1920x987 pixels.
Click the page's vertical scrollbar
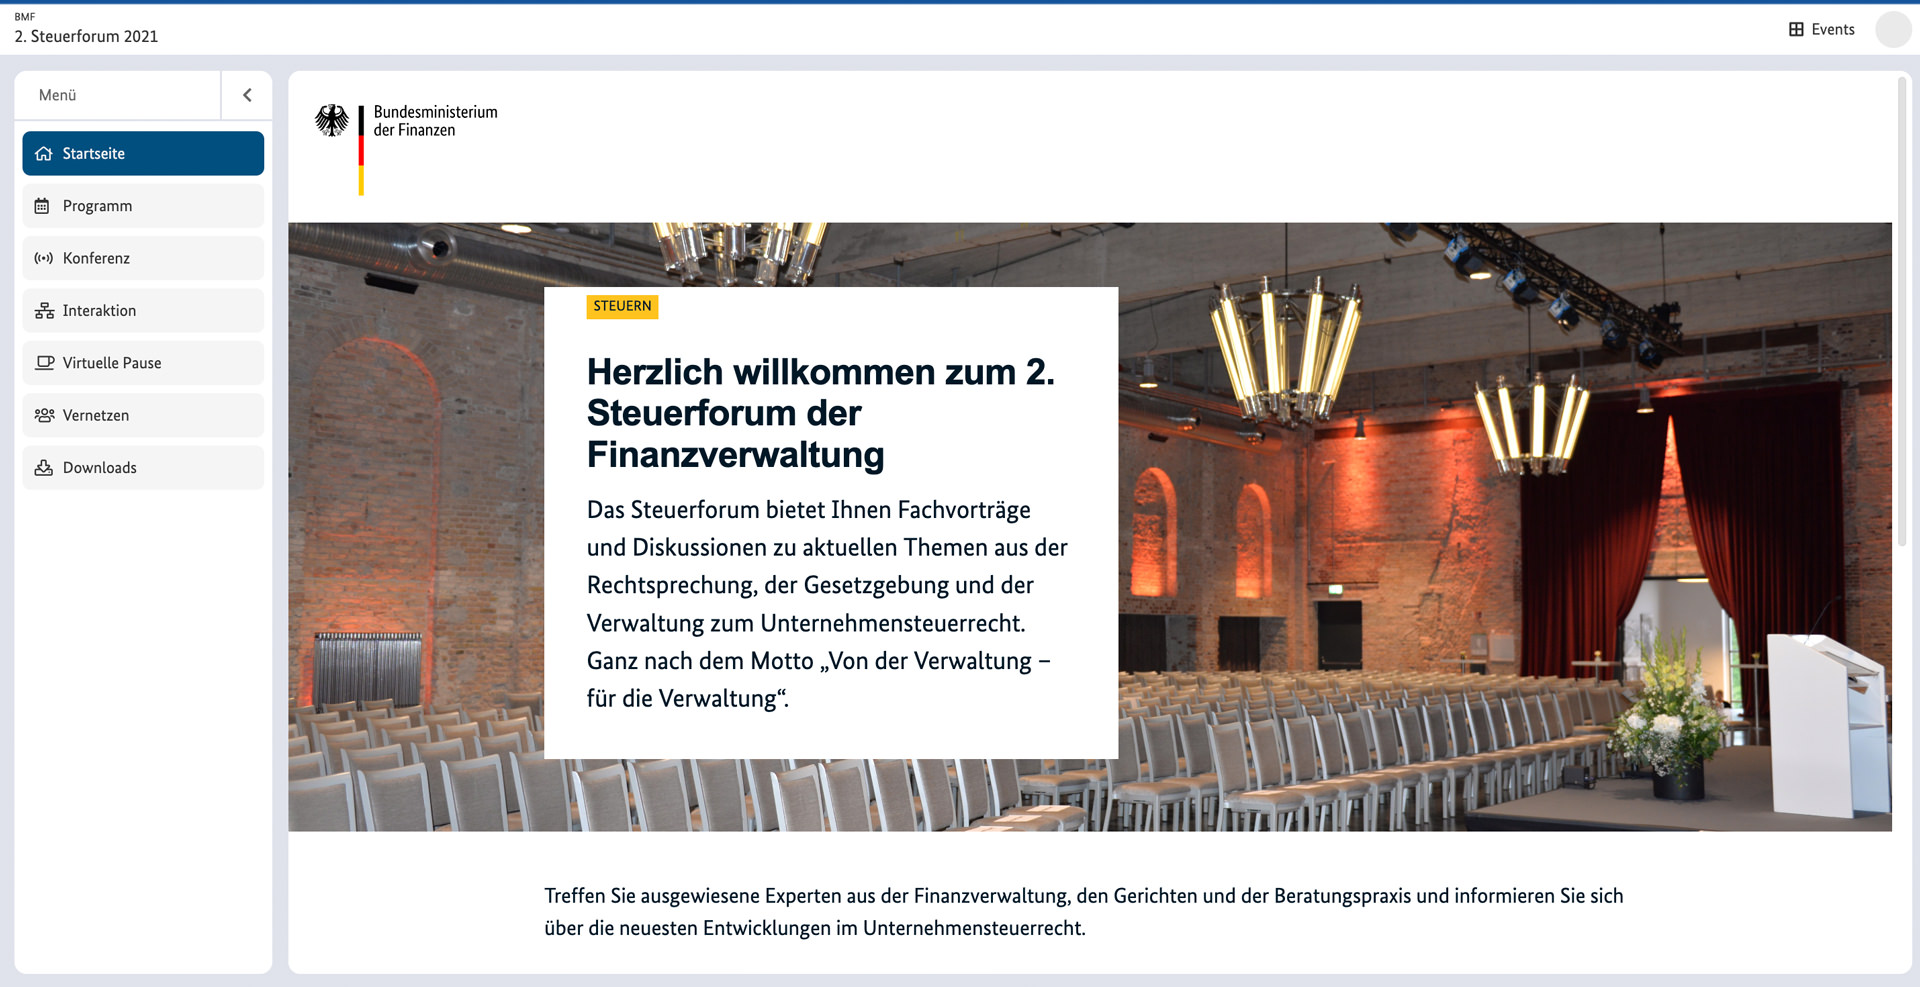click(x=1901, y=310)
